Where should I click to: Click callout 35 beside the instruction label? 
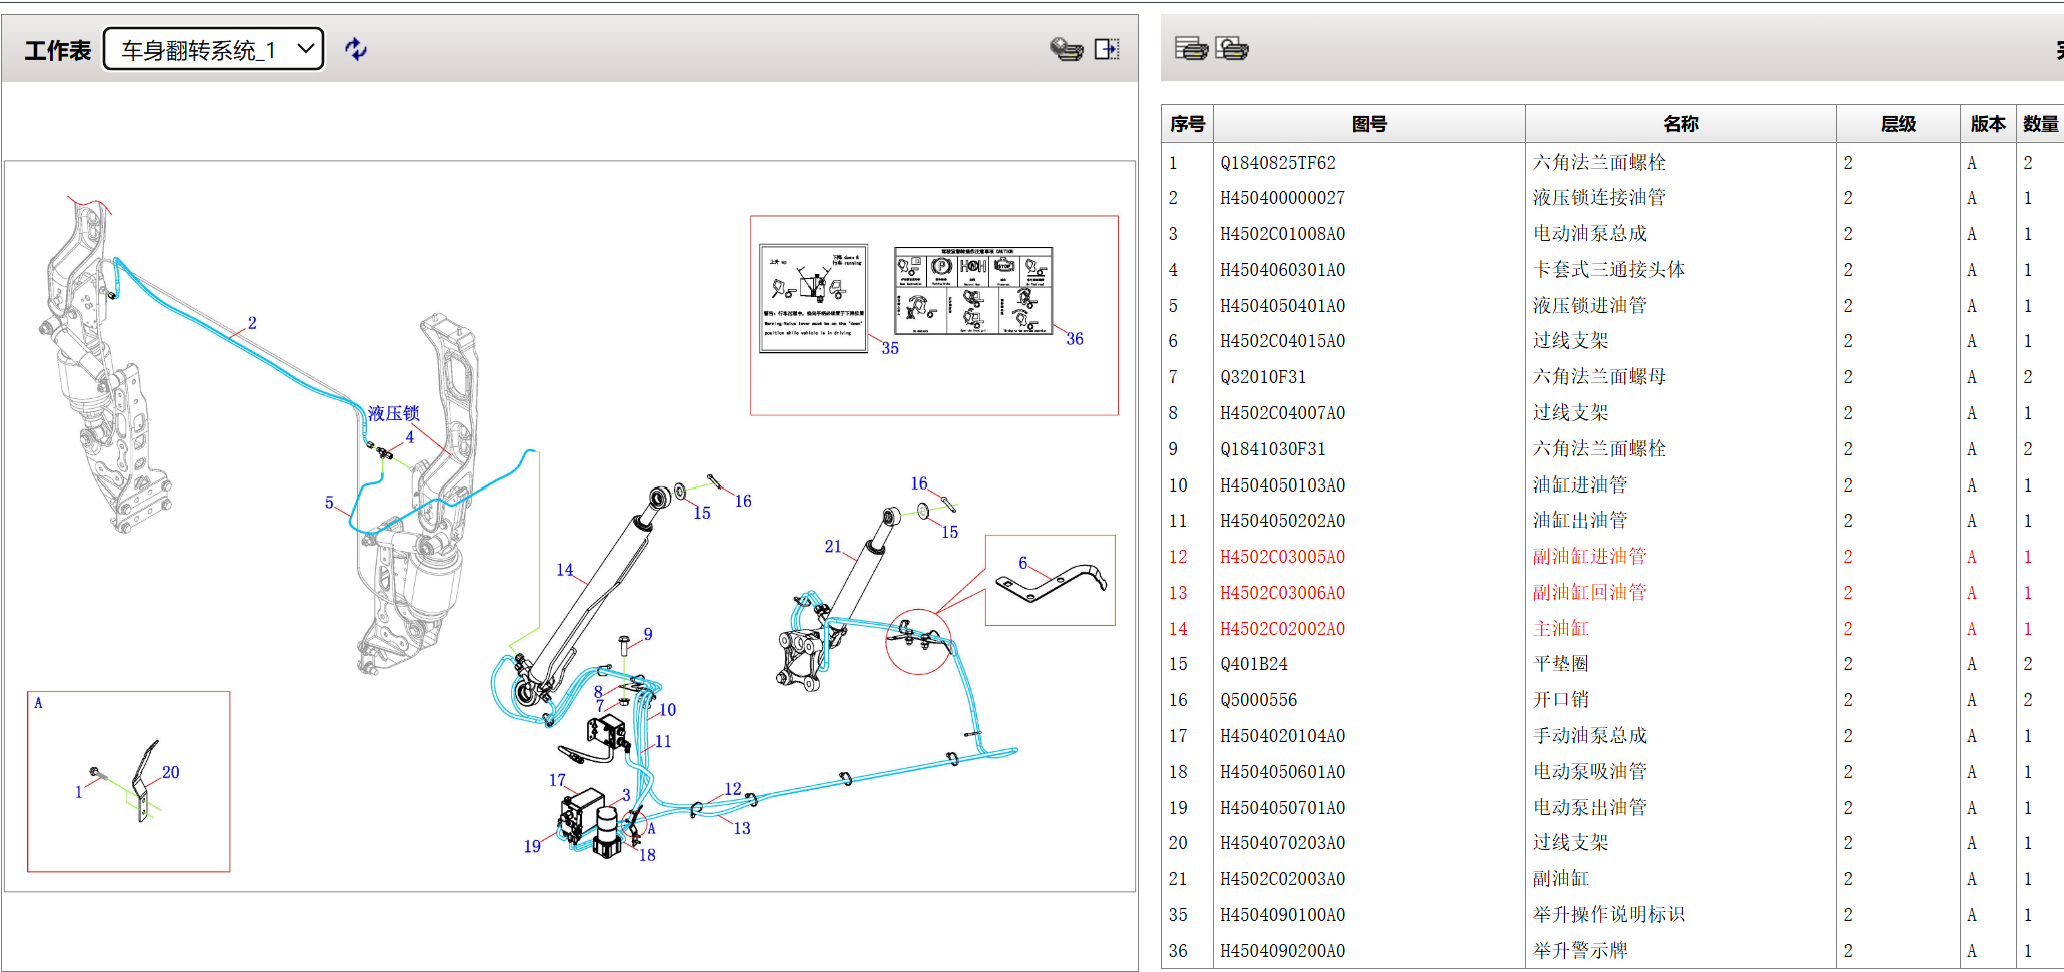tap(890, 349)
